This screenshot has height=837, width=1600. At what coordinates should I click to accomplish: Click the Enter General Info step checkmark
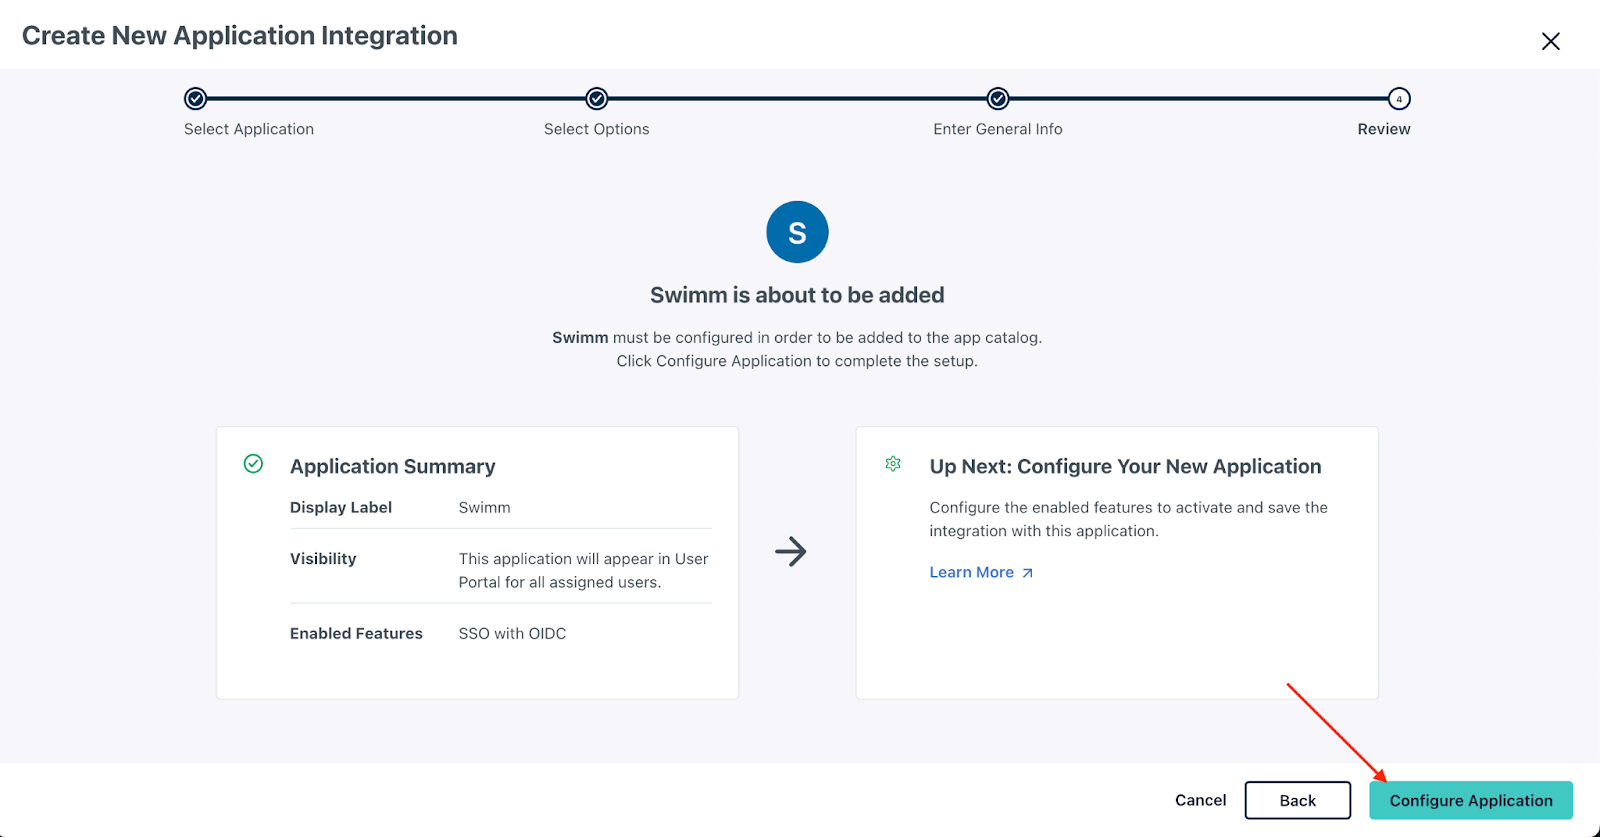pyautogui.click(x=998, y=99)
